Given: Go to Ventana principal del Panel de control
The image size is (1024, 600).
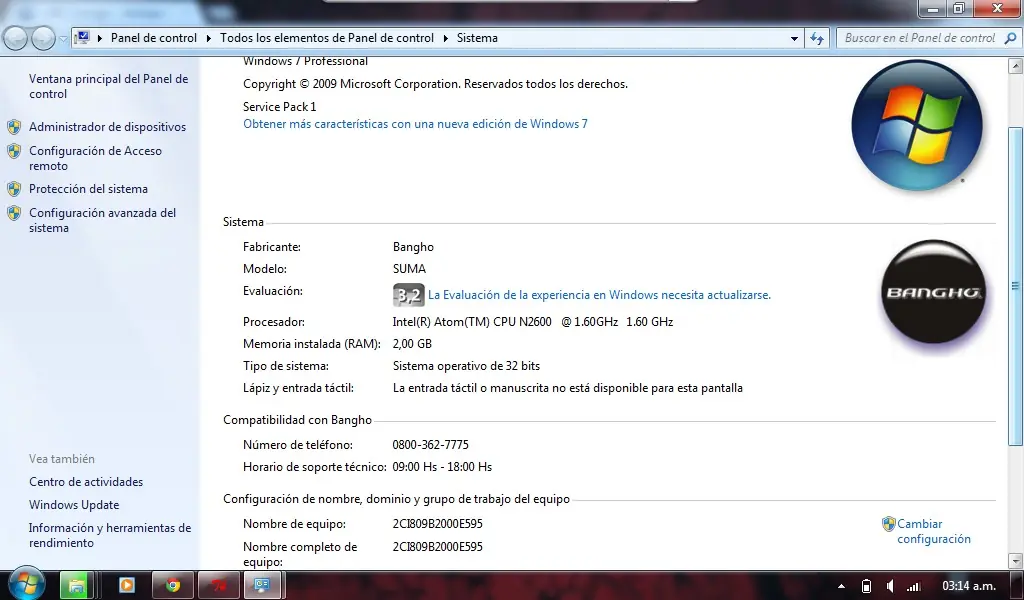Looking at the screenshot, I should [x=108, y=86].
